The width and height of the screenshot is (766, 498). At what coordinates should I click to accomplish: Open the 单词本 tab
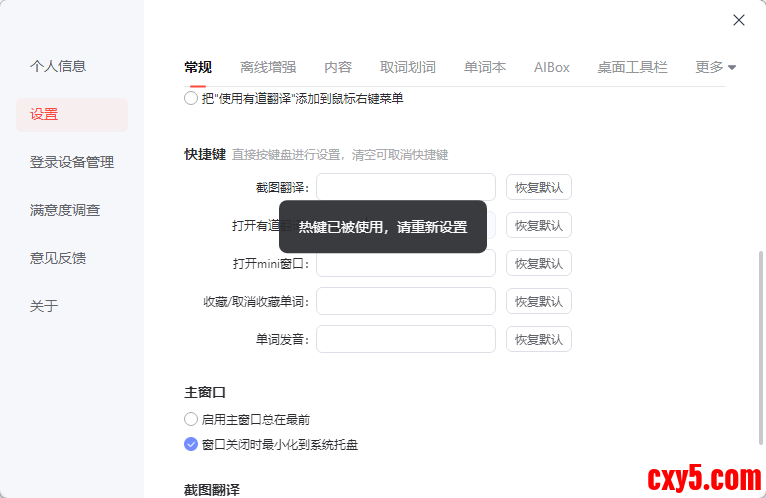[485, 68]
